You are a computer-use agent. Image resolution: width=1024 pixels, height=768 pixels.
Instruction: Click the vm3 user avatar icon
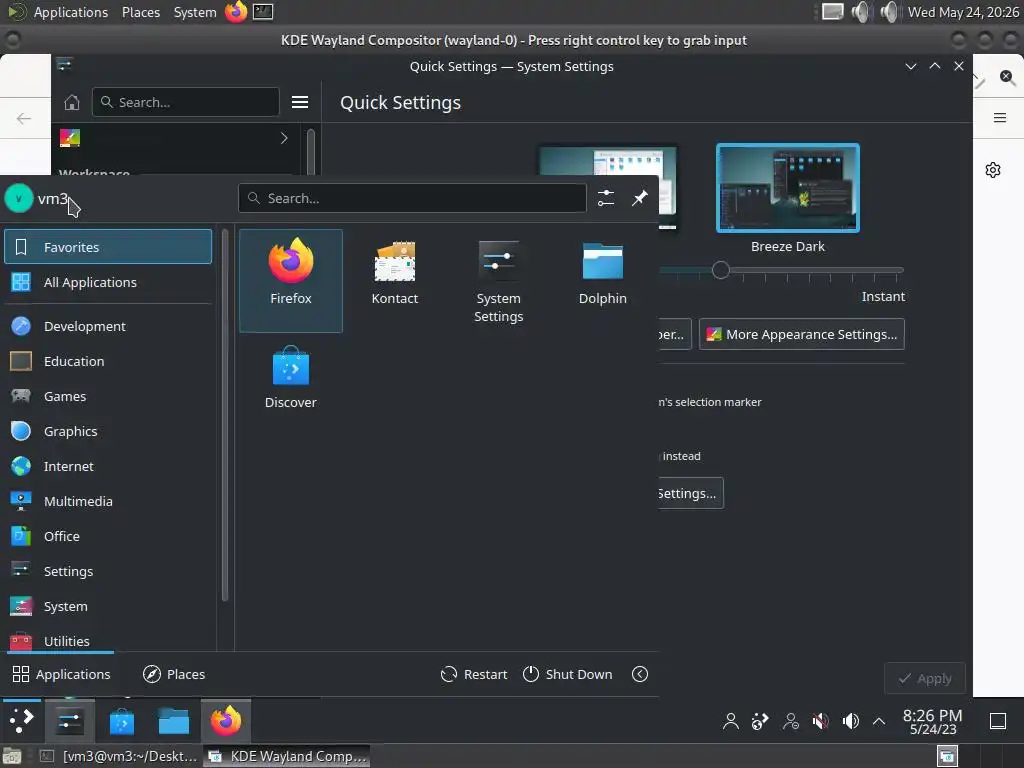18,199
